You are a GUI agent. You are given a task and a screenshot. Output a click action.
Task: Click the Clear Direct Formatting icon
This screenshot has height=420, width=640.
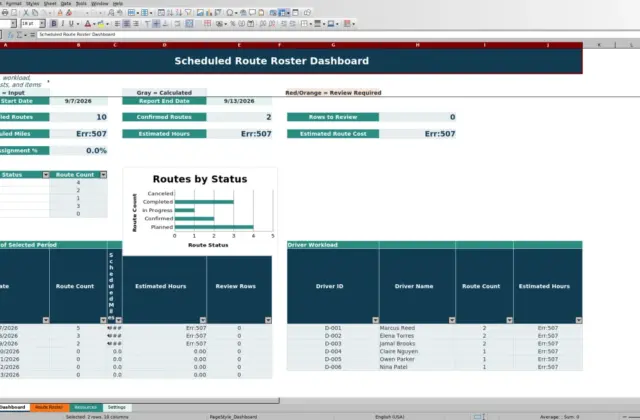69,13
